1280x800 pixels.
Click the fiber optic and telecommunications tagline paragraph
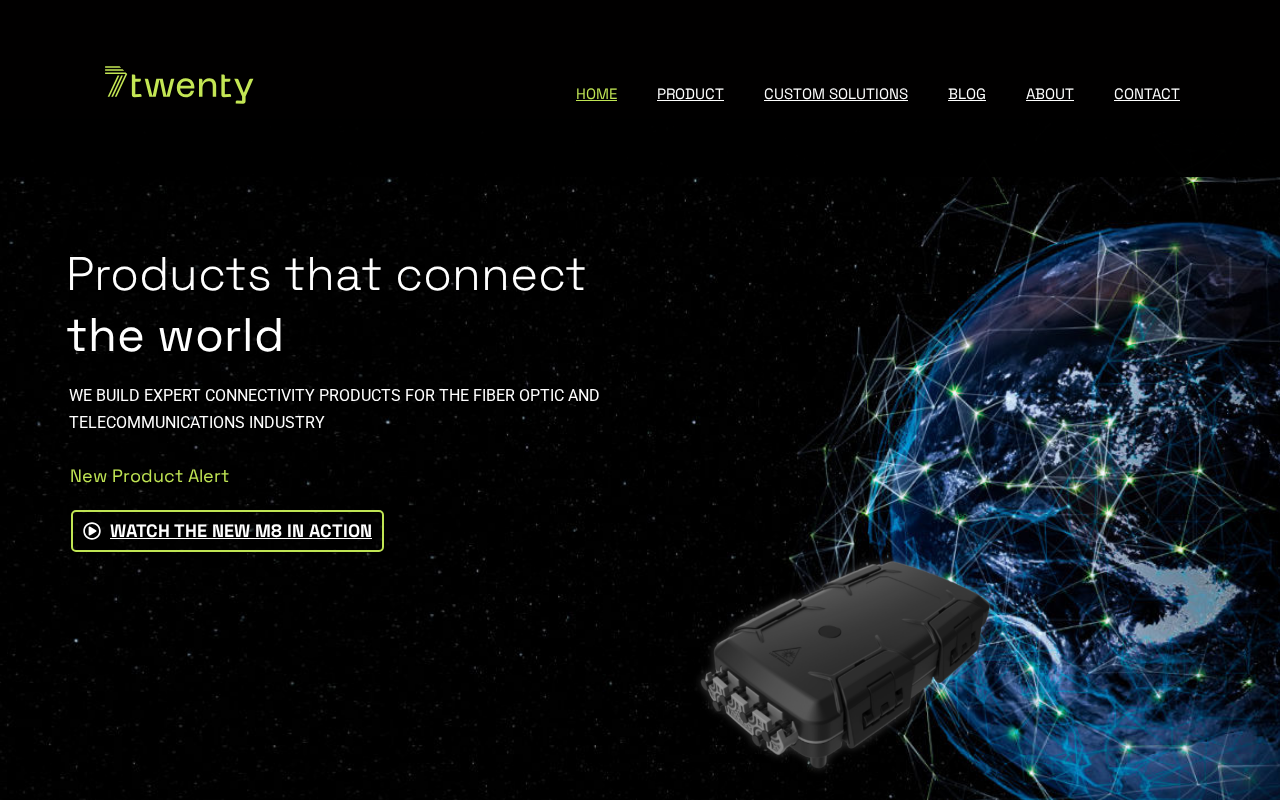[334, 409]
